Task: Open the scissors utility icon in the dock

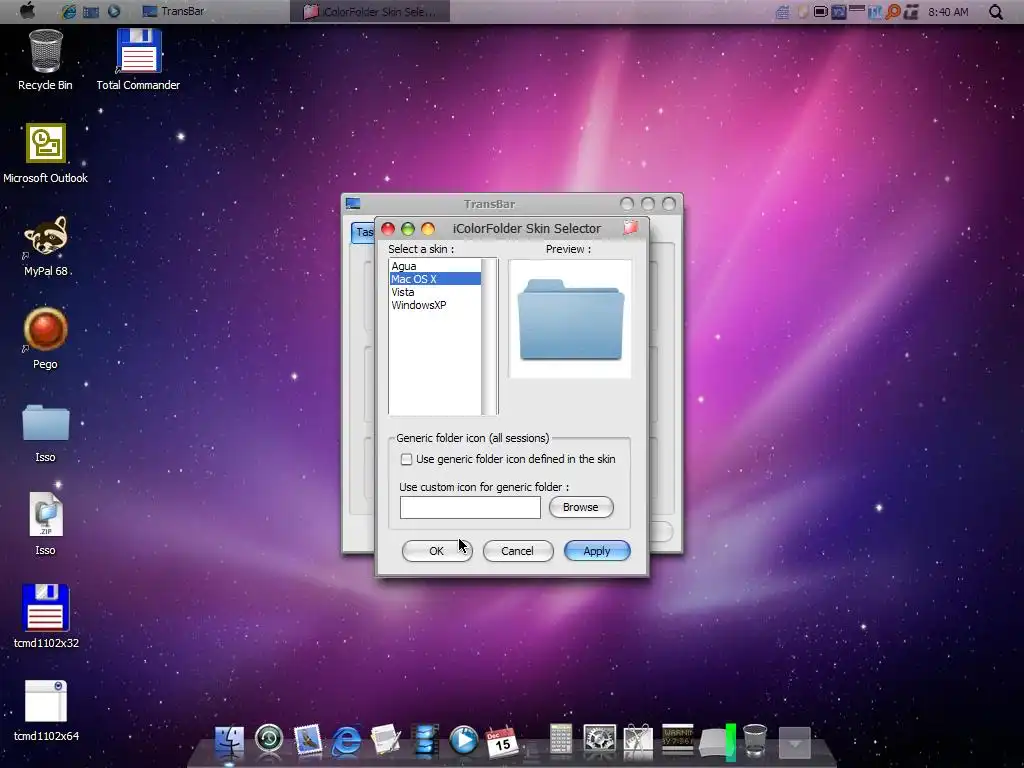Action: [x=638, y=742]
